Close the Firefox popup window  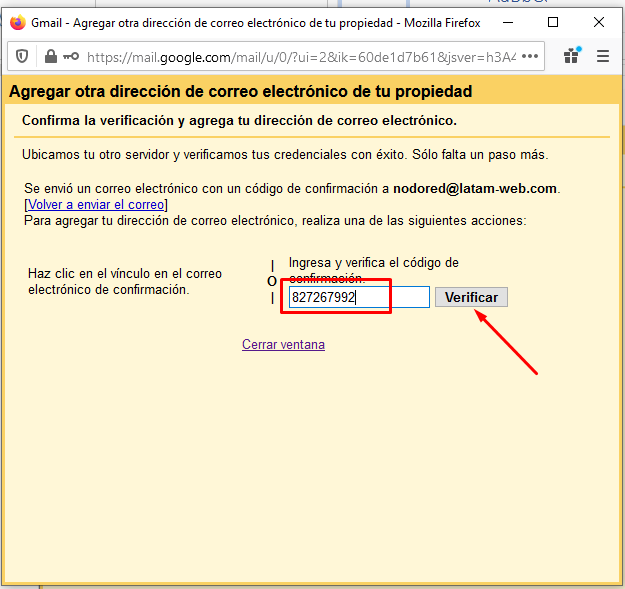[599, 22]
